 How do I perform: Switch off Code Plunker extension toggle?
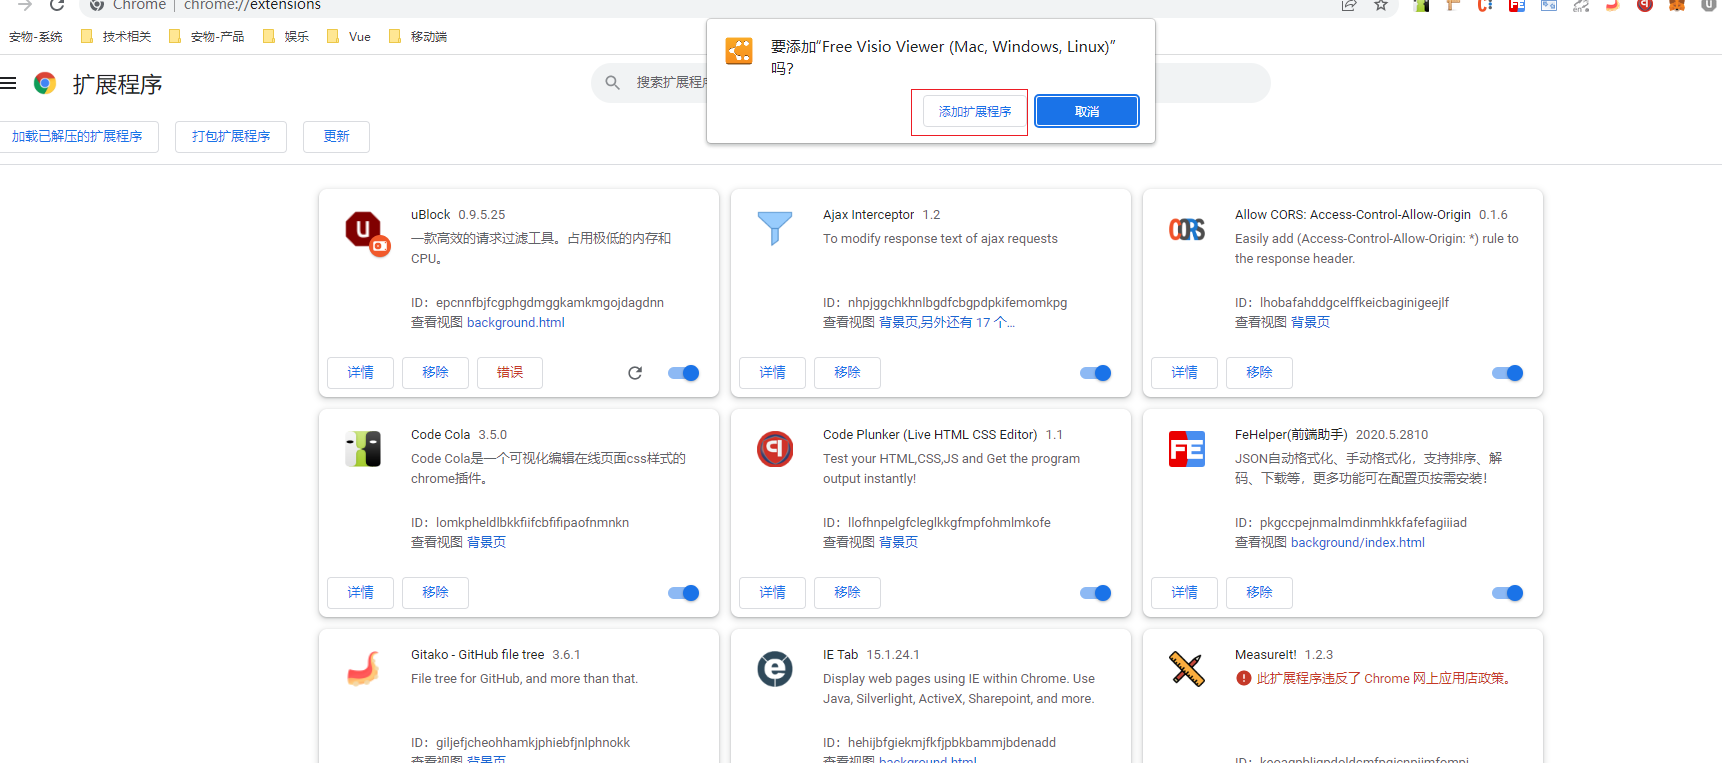click(1096, 593)
